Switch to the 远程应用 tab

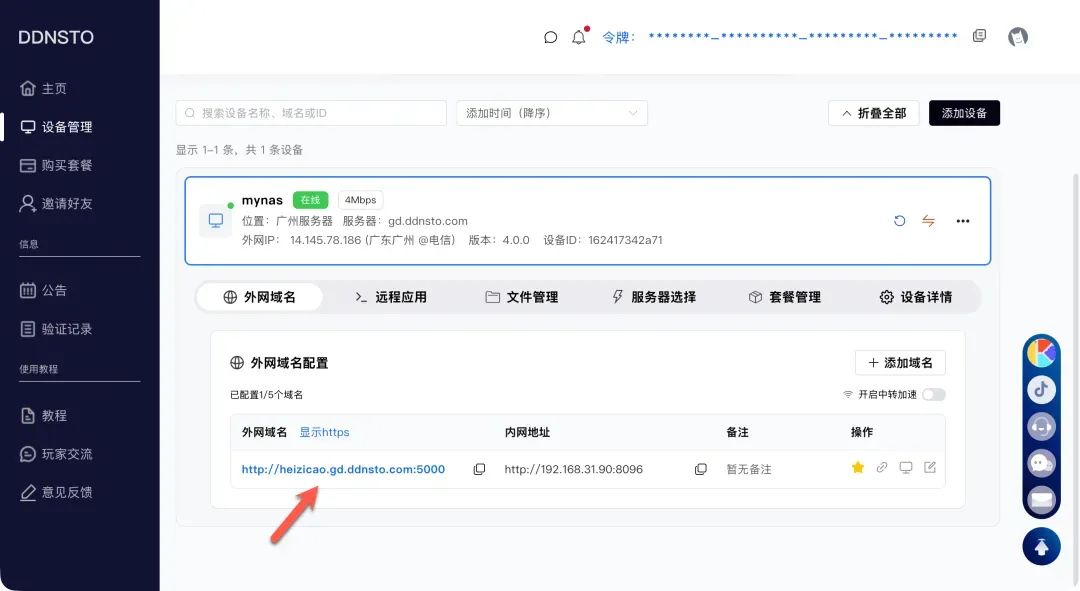tap(391, 297)
